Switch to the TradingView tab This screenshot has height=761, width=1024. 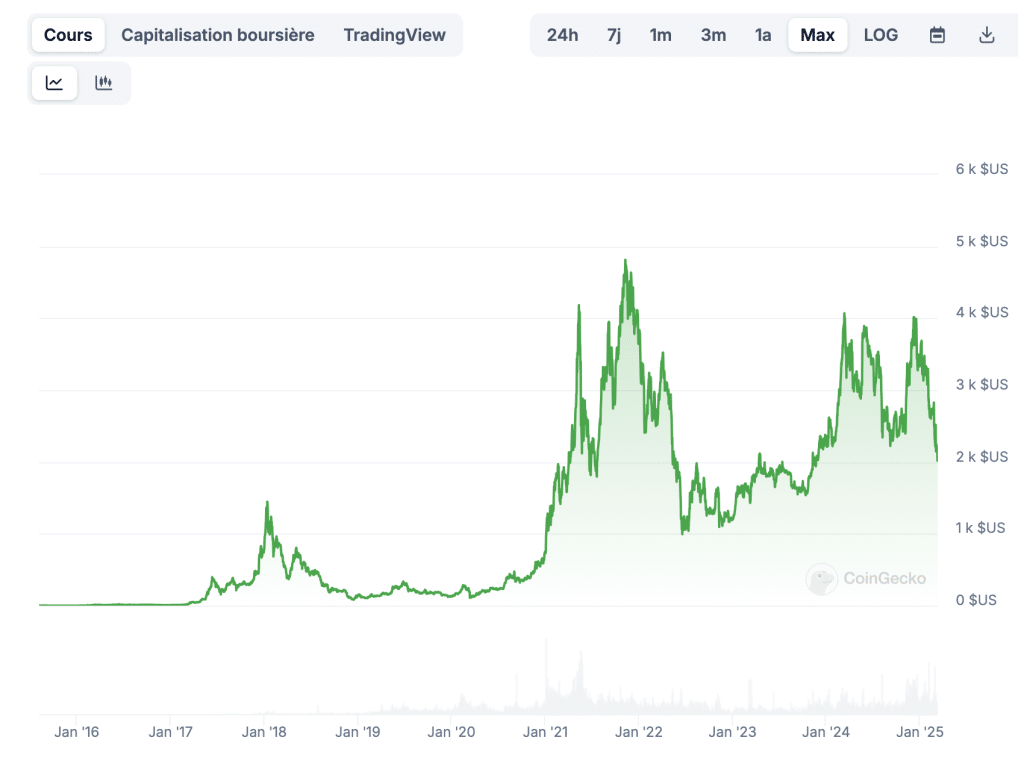tap(394, 35)
